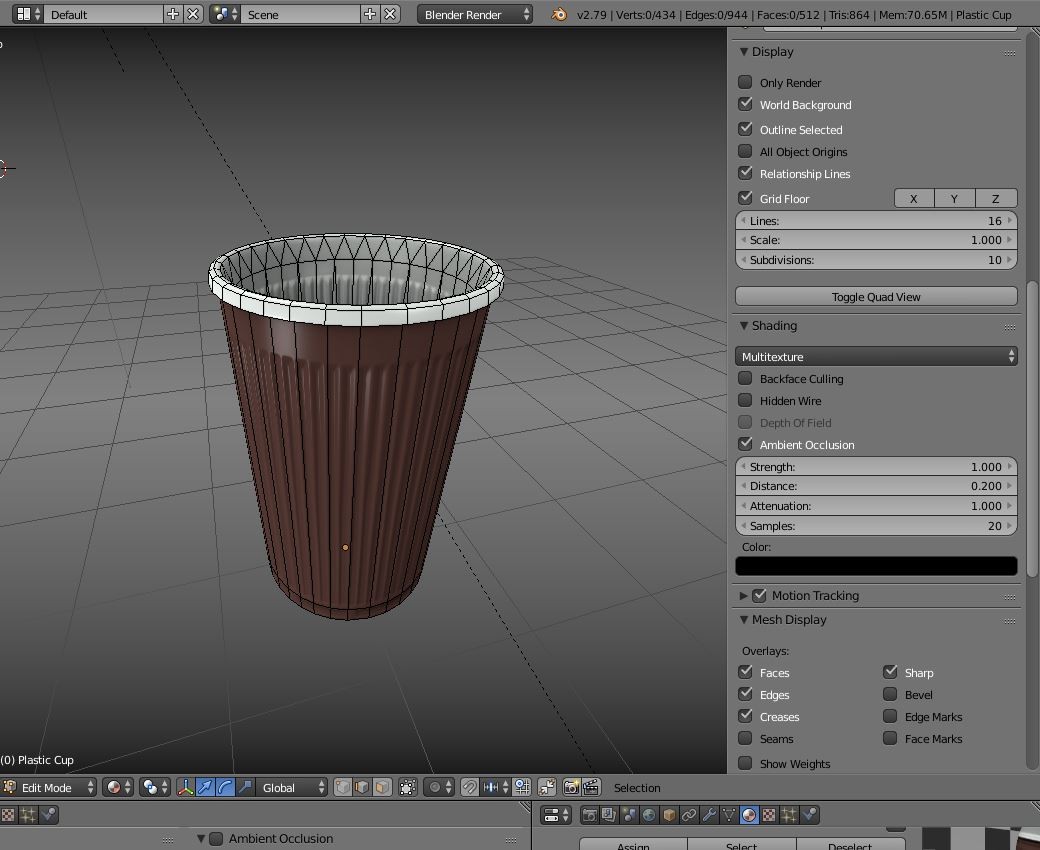Open the Edit Mode selector
Screen dimensions: 1040x850
tap(50, 787)
